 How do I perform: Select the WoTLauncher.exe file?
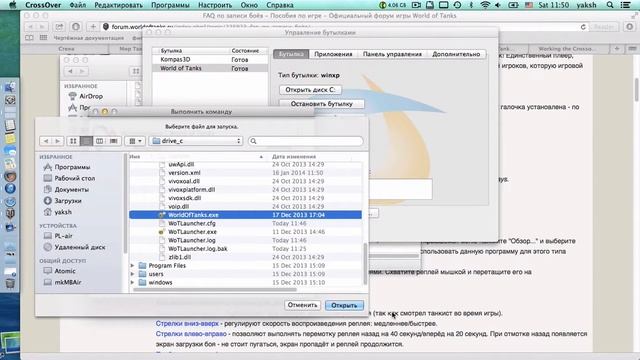[x=245, y=232]
